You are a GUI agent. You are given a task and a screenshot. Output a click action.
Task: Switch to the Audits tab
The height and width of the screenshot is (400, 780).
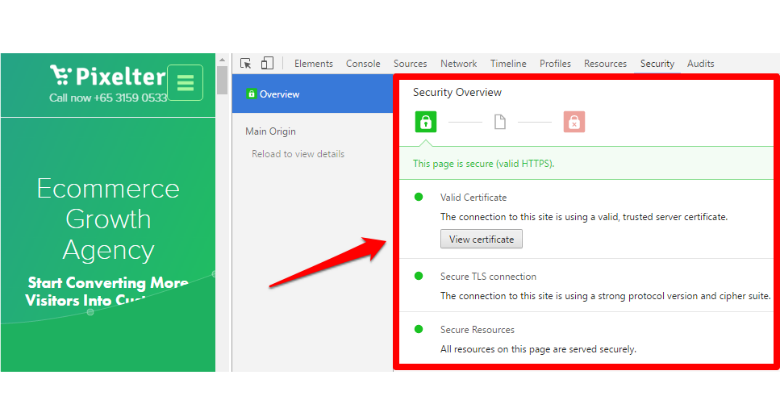click(701, 64)
